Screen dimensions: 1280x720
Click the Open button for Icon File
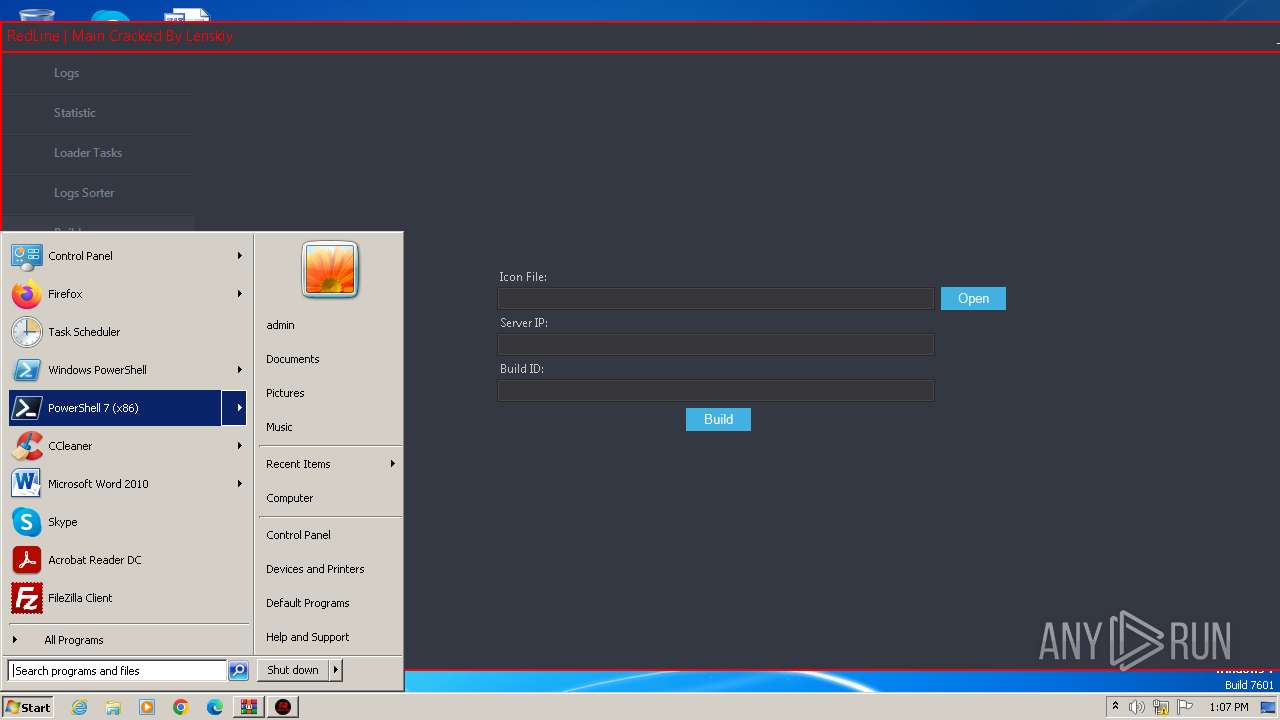pyautogui.click(x=973, y=298)
